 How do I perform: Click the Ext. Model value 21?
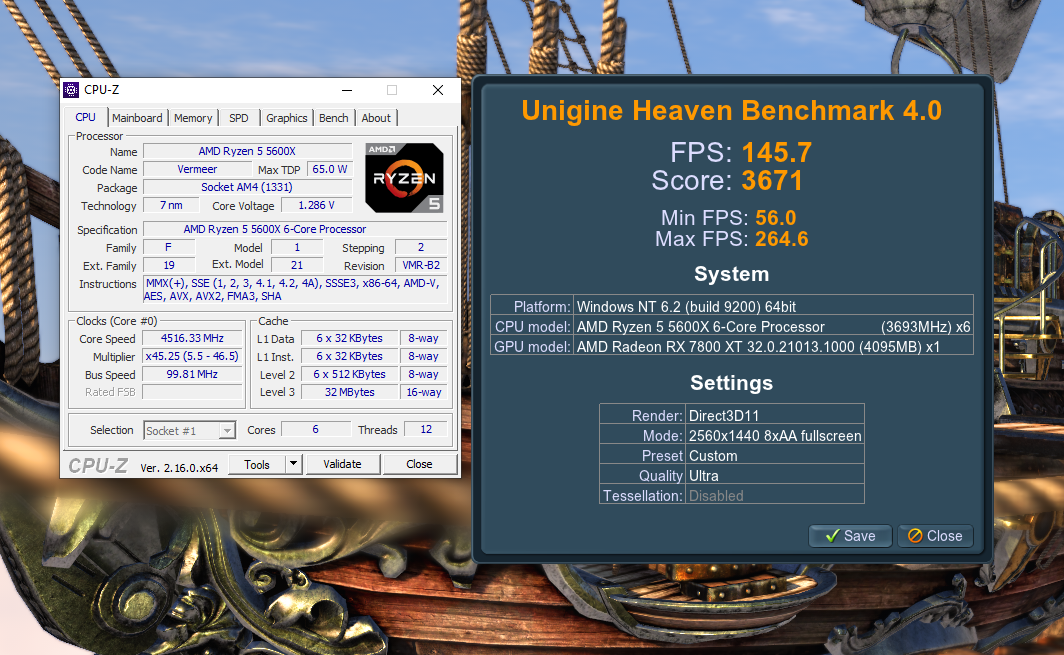[x=297, y=265]
